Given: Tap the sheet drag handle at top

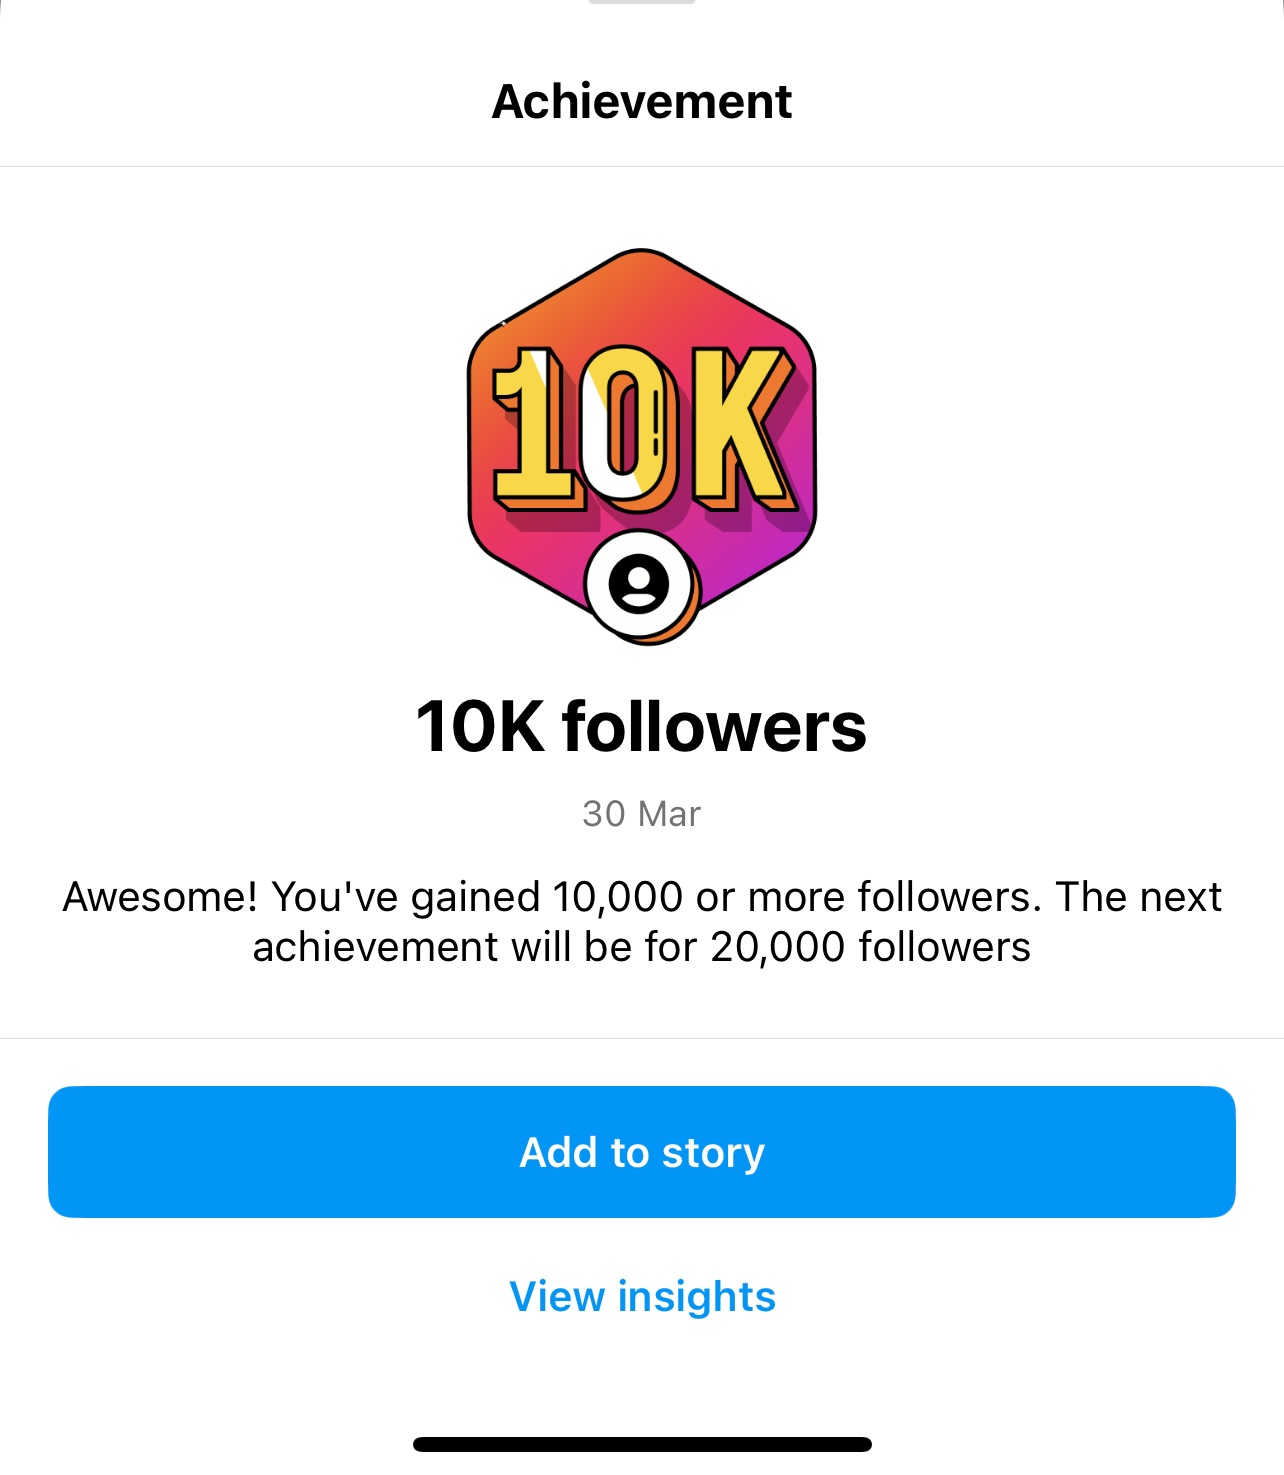Looking at the screenshot, I should pos(642,3).
